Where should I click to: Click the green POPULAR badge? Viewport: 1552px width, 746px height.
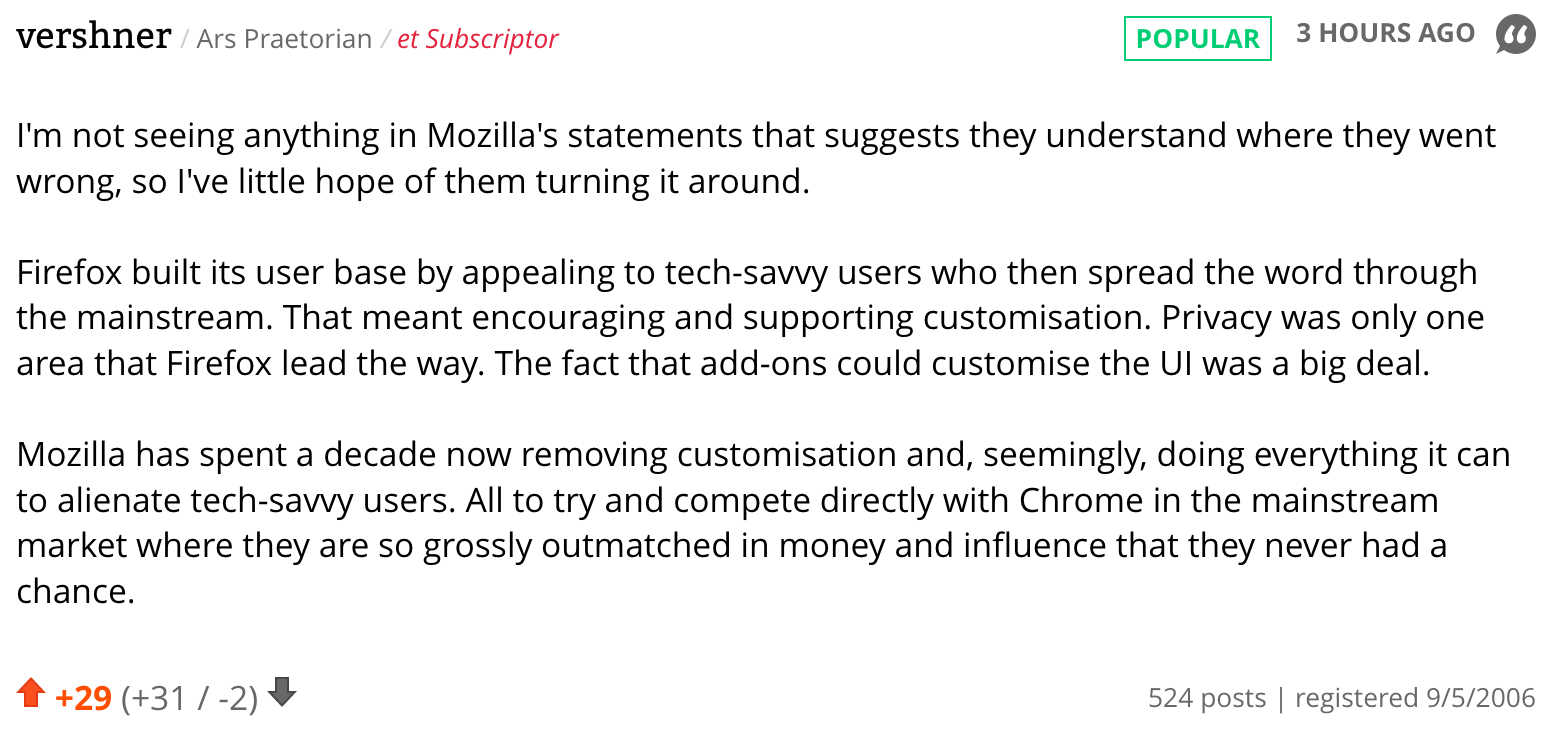[x=1198, y=39]
